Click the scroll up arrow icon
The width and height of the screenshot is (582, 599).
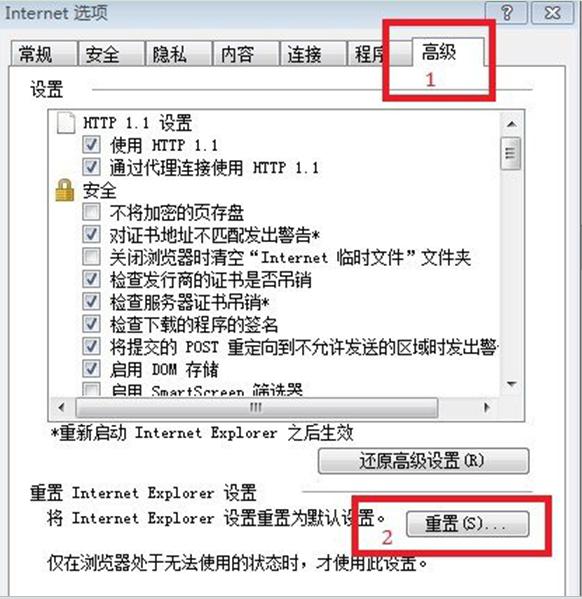(x=511, y=124)
